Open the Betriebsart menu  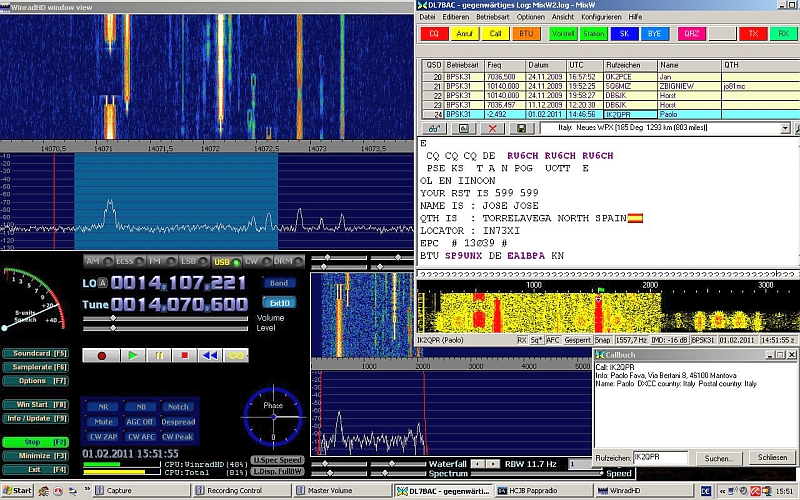pos(492,17)
